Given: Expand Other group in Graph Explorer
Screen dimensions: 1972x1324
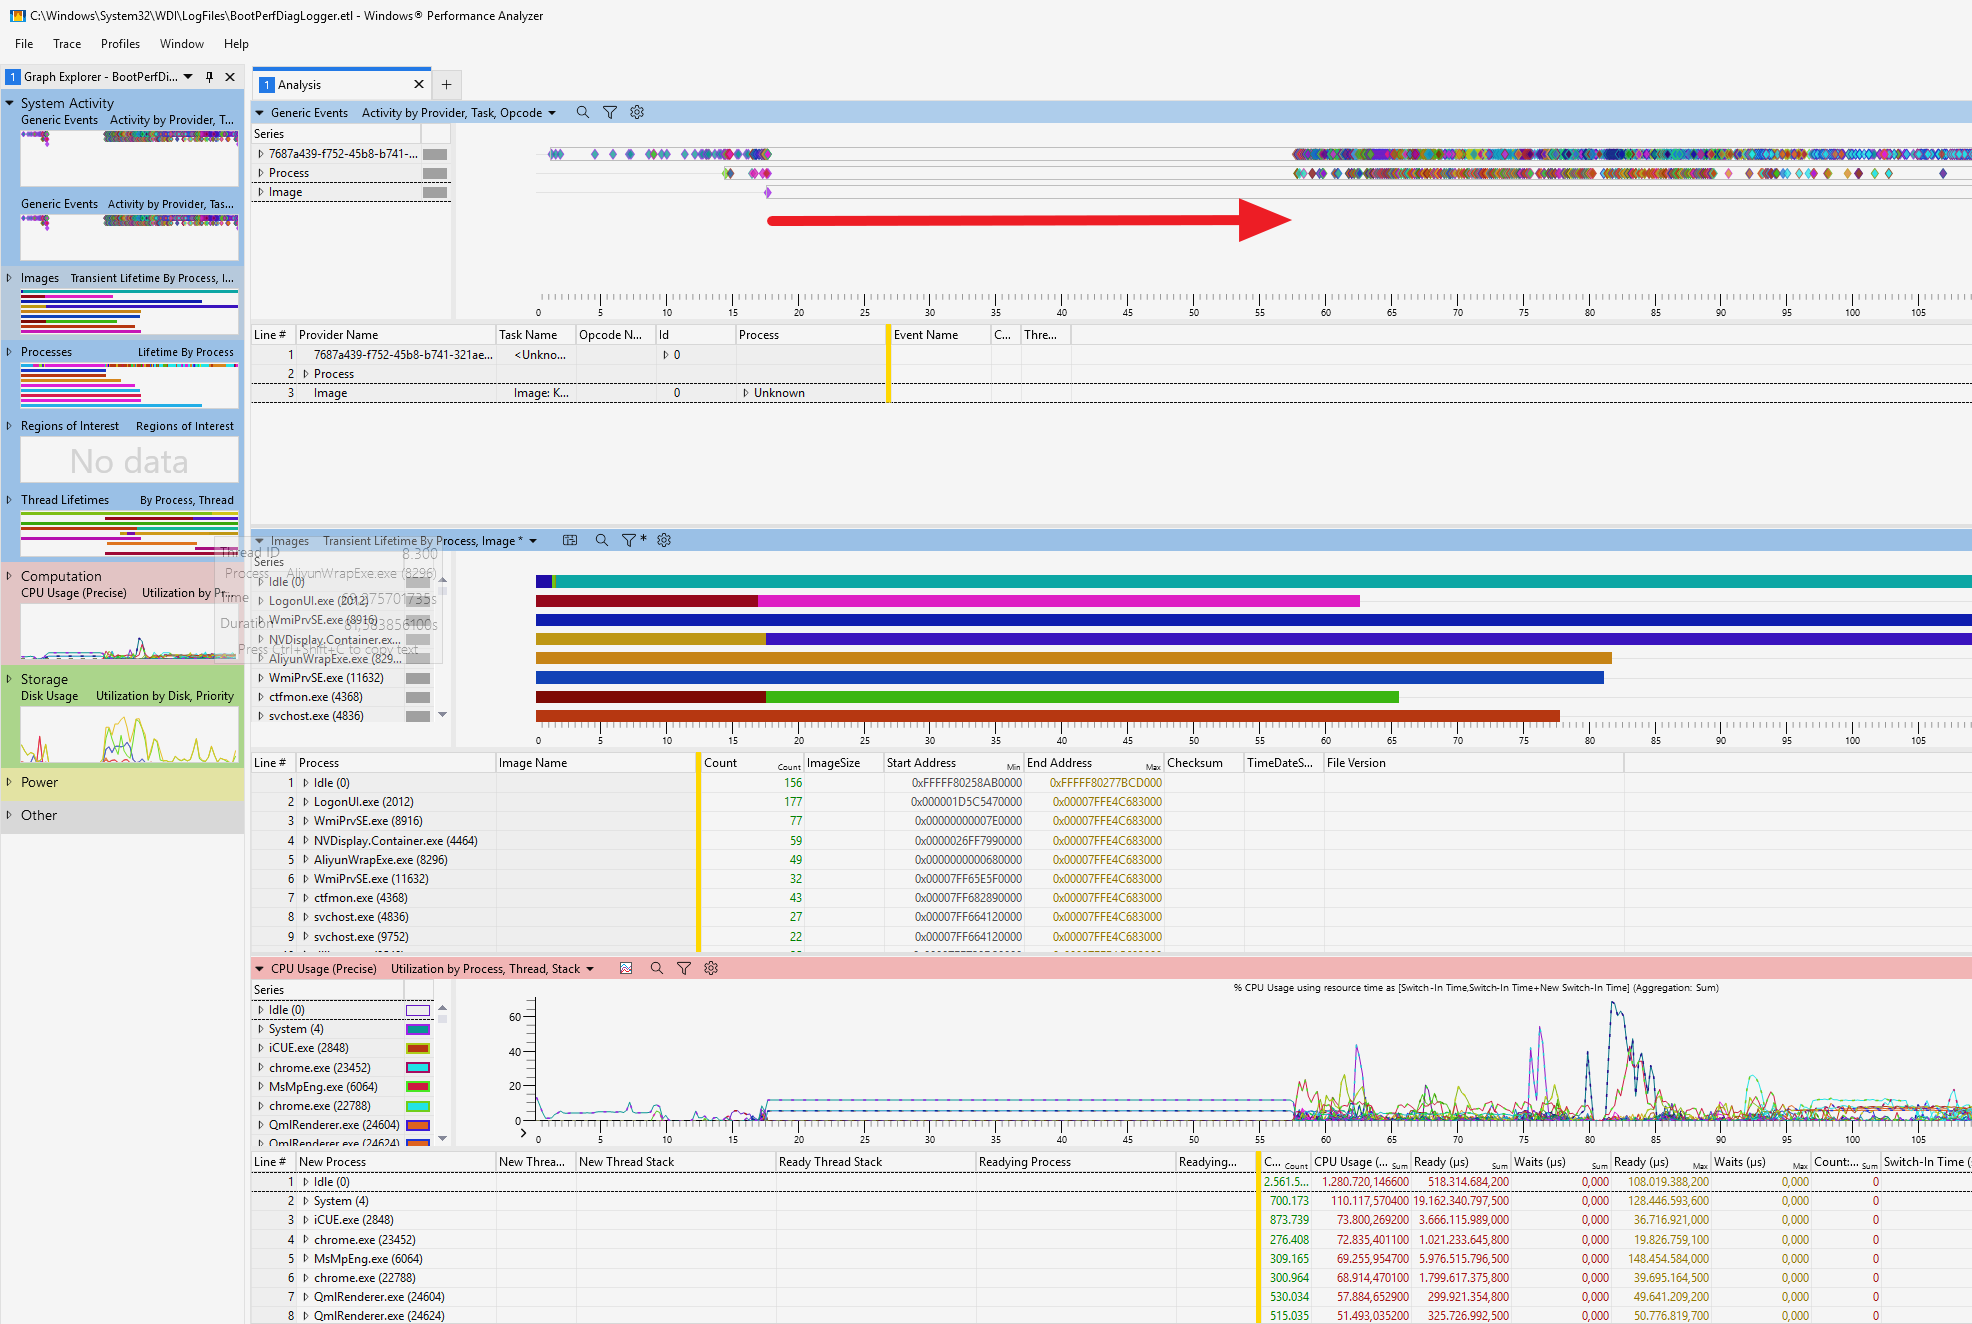Looking at the screenshot, I should click(10, 815).
